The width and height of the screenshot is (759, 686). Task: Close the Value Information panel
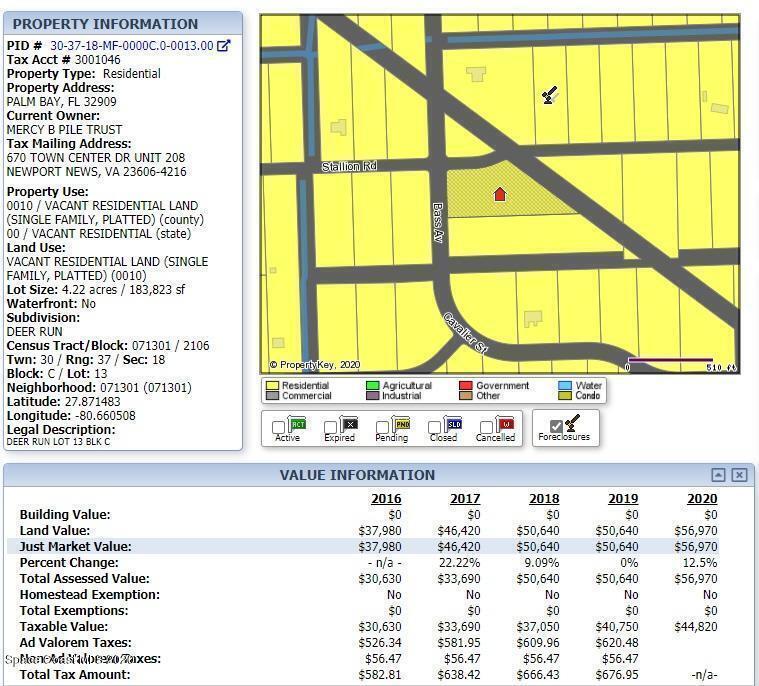[x=739, y=475]
